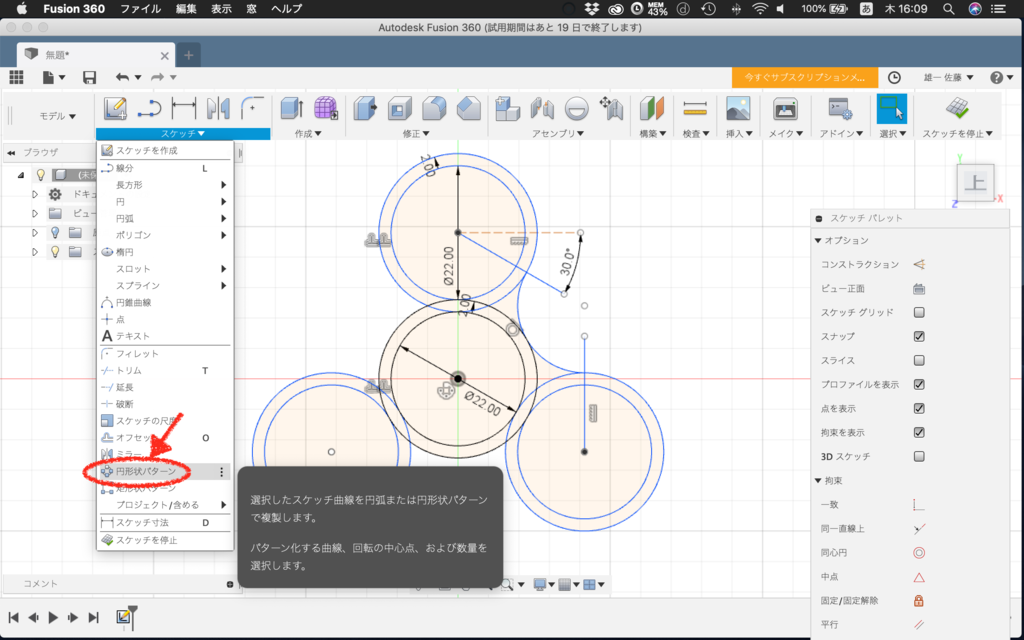The image size is (1024, 640).
Task: Open the 雄一 佐藤 account dropdown
Action: tap(948, 78)
